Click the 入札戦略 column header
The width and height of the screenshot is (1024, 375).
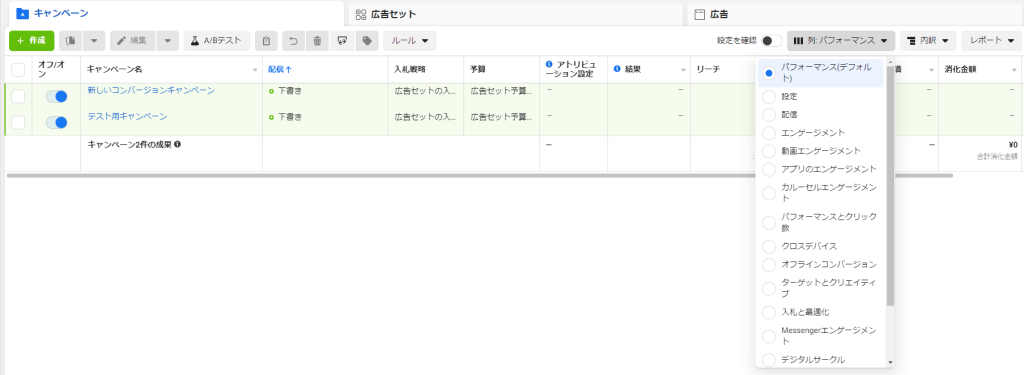pyautogui.click(x=410, y=69)
